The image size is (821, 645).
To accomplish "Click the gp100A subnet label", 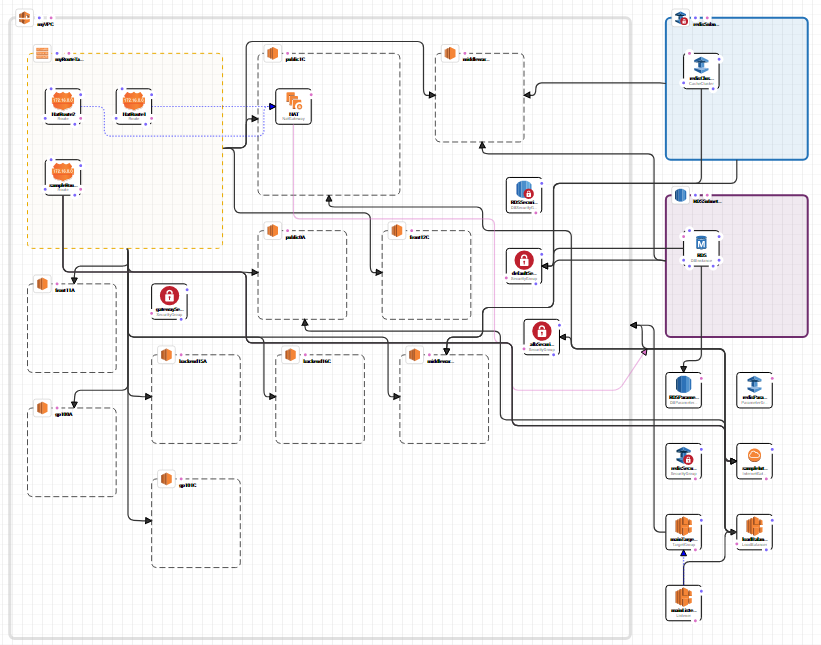I will pyautogui.click(x=64, y=415).
